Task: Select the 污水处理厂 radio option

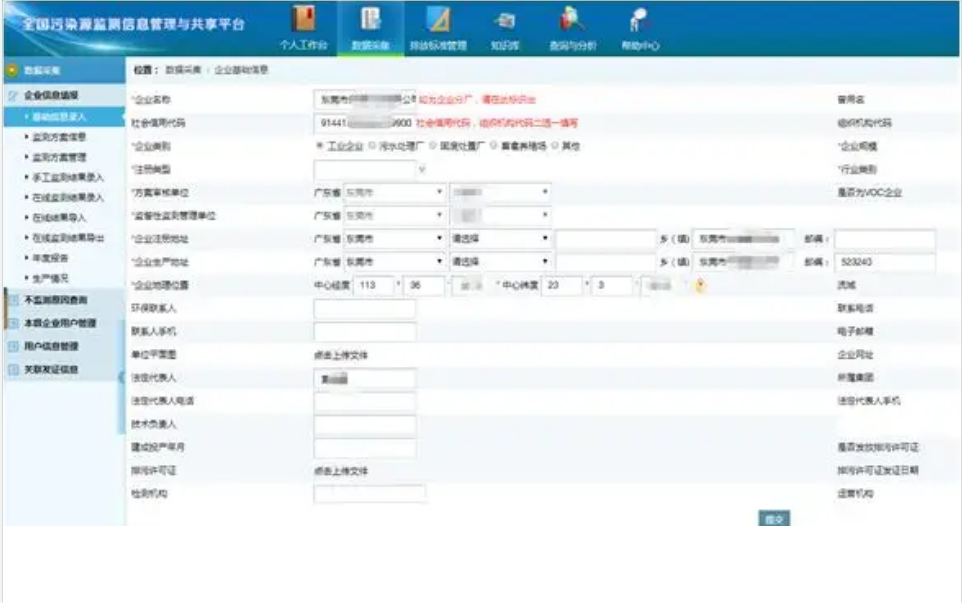Action: (372, 146)
